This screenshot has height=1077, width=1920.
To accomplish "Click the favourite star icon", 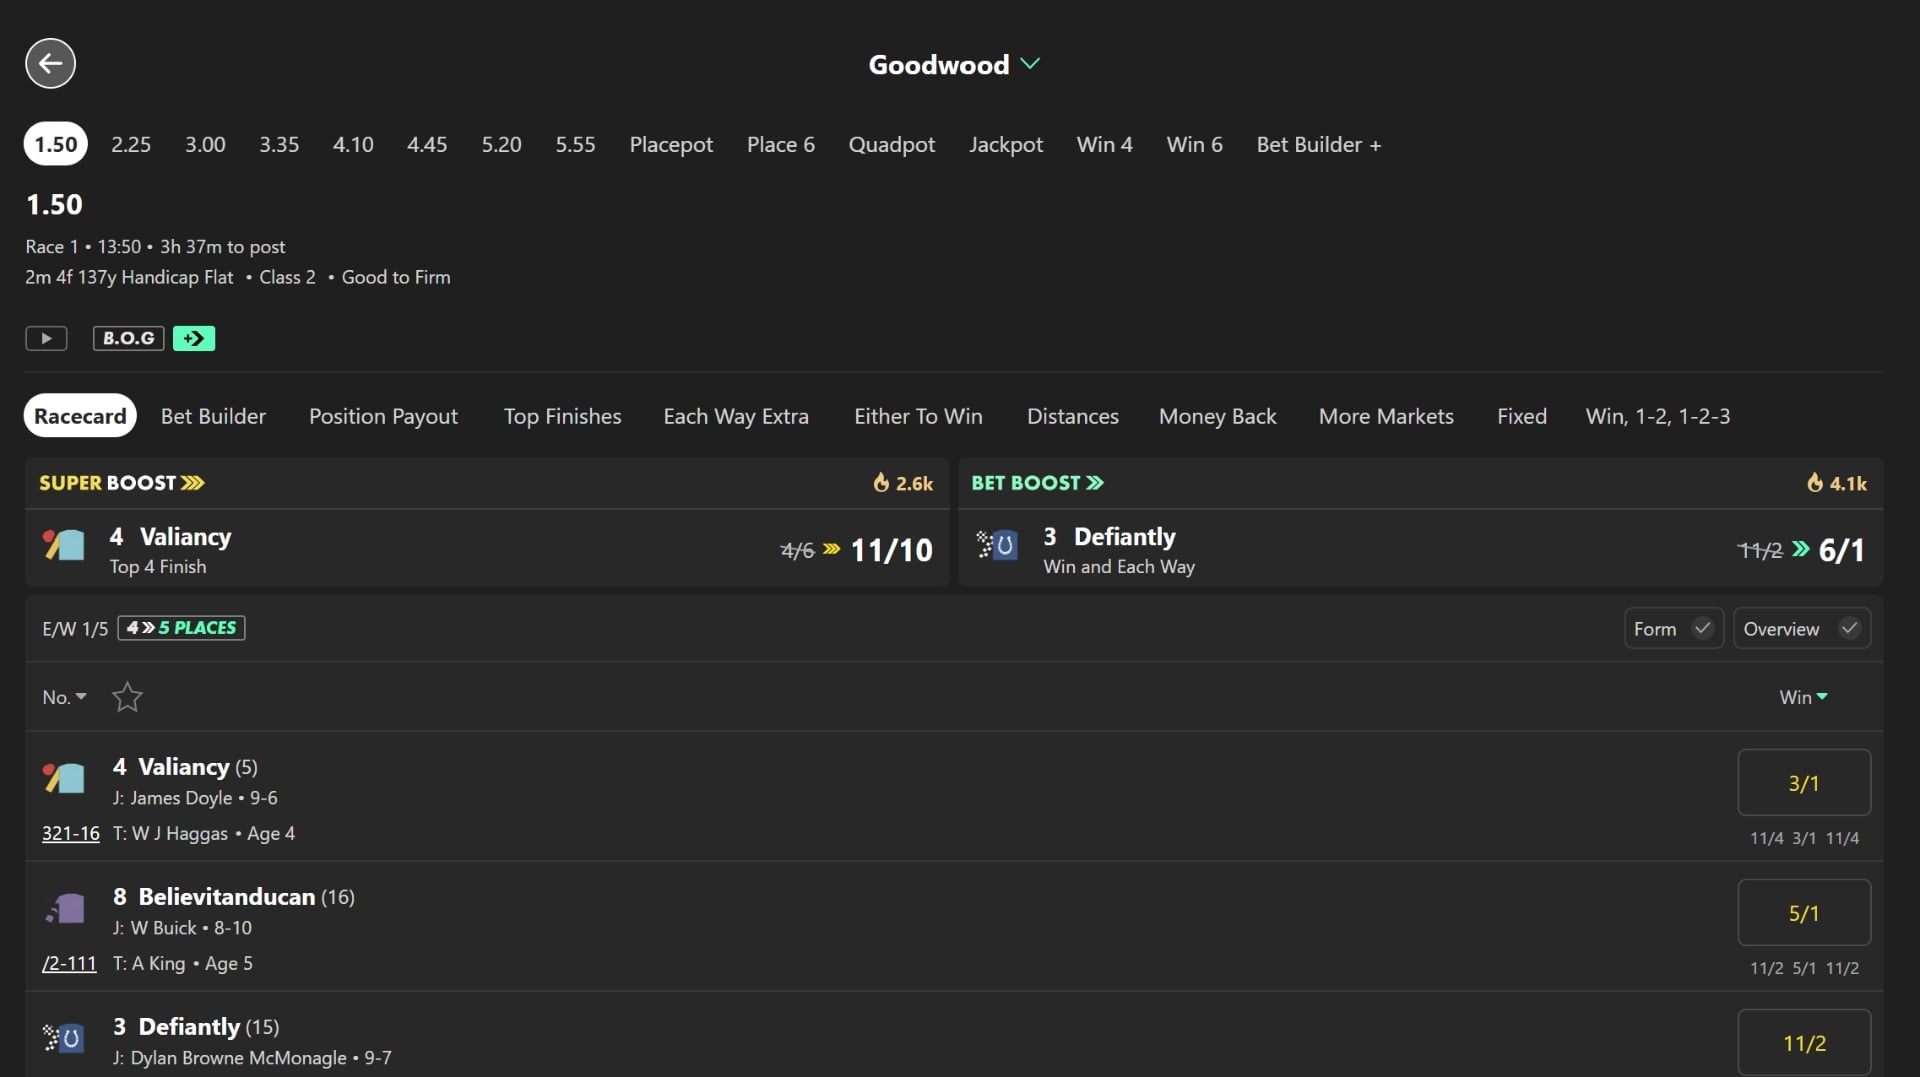I will 127,697.
